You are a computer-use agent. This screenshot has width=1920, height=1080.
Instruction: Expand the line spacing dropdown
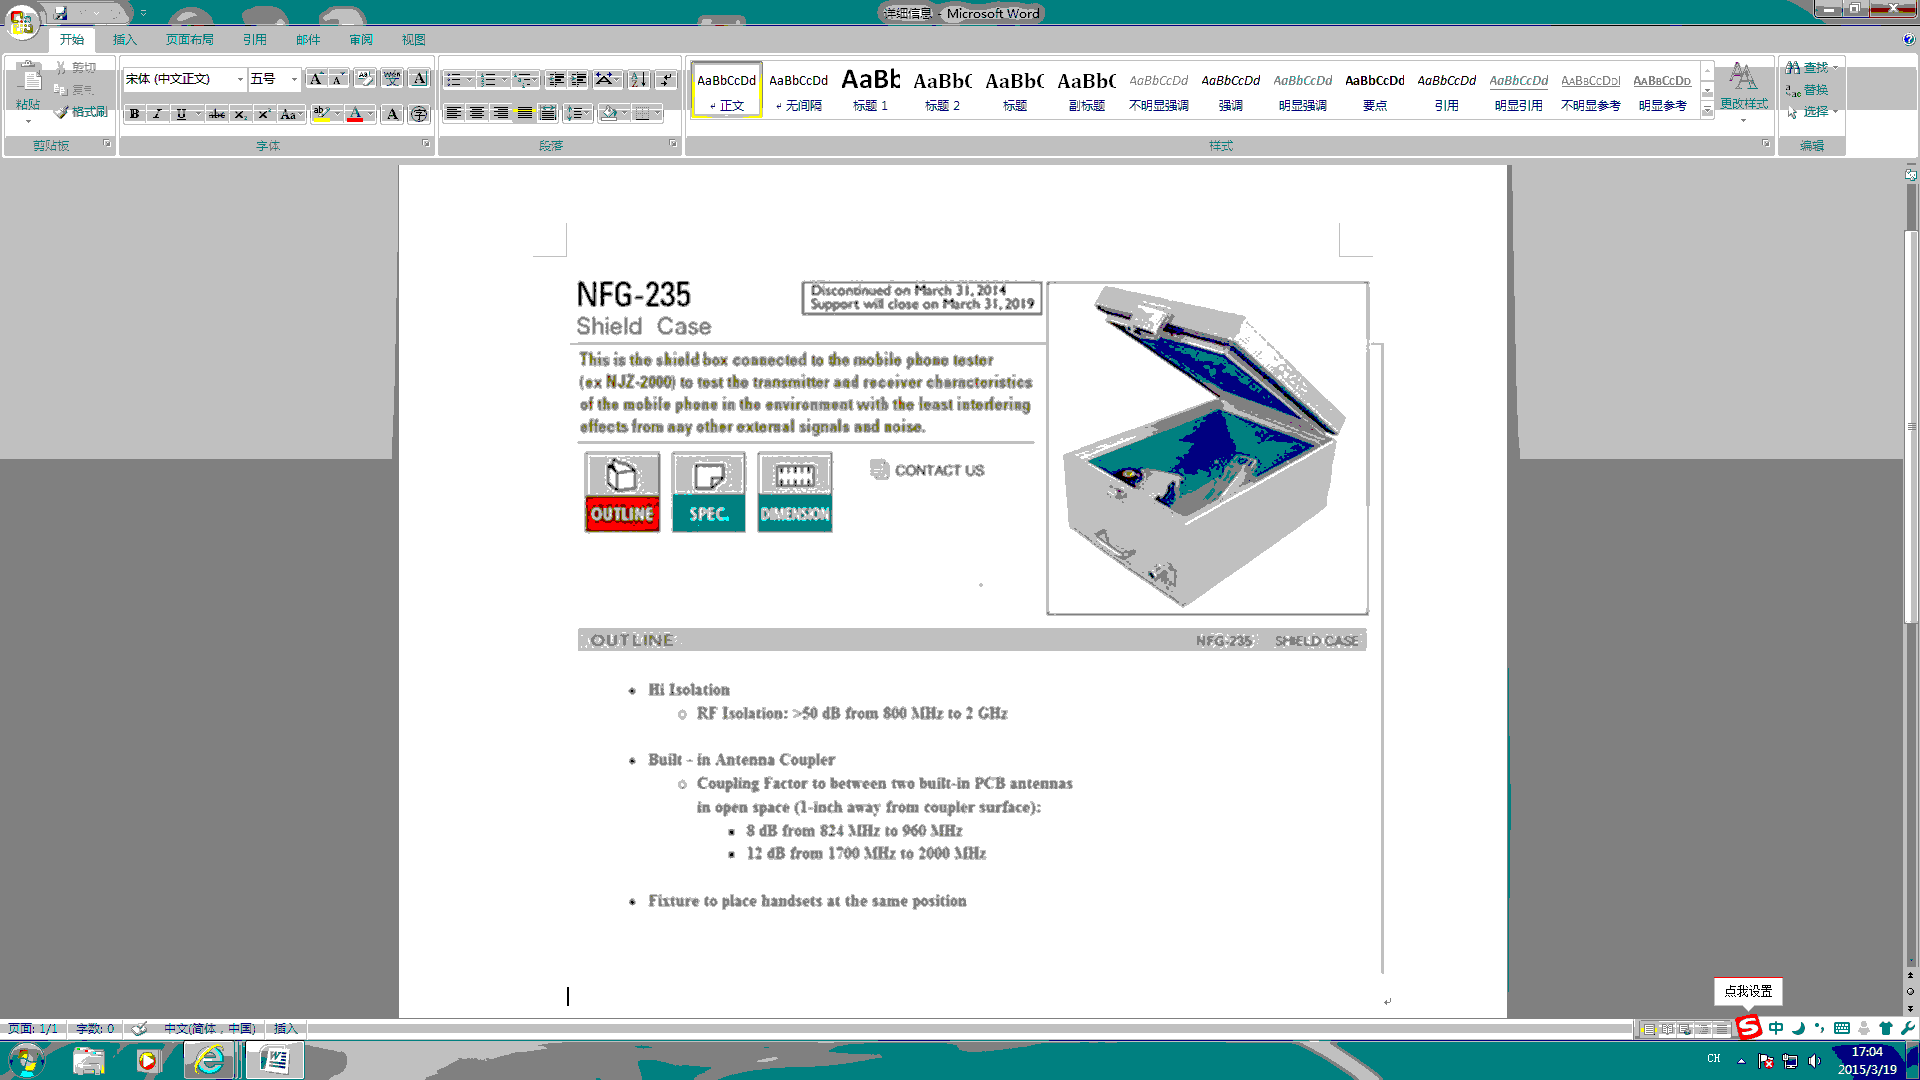[x=588, y=113]
